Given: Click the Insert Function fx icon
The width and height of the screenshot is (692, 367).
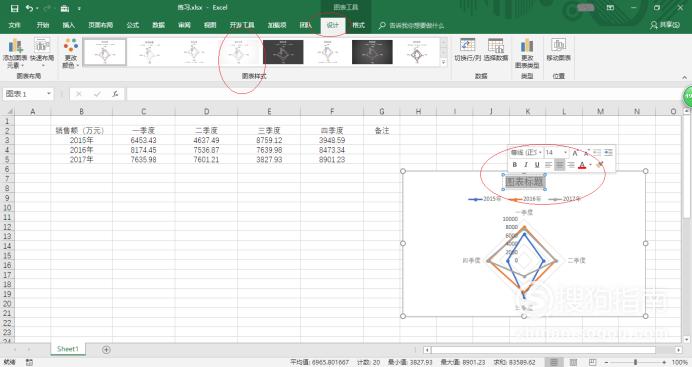Looking at the screenshot, I should pyautogui.click(x=115, y=94).
